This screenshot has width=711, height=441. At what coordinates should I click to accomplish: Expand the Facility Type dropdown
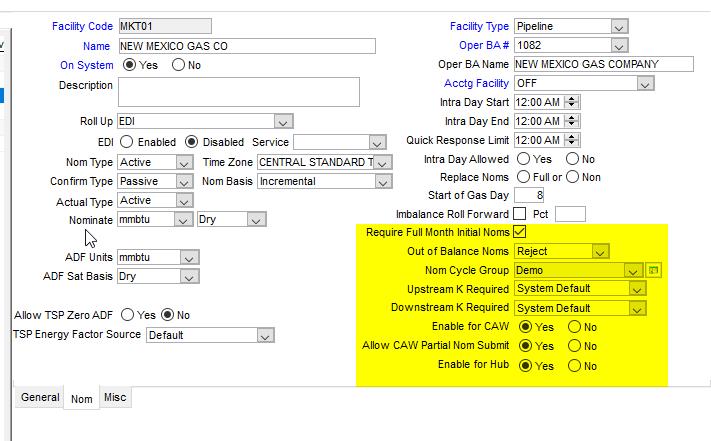tap(618, 27)
